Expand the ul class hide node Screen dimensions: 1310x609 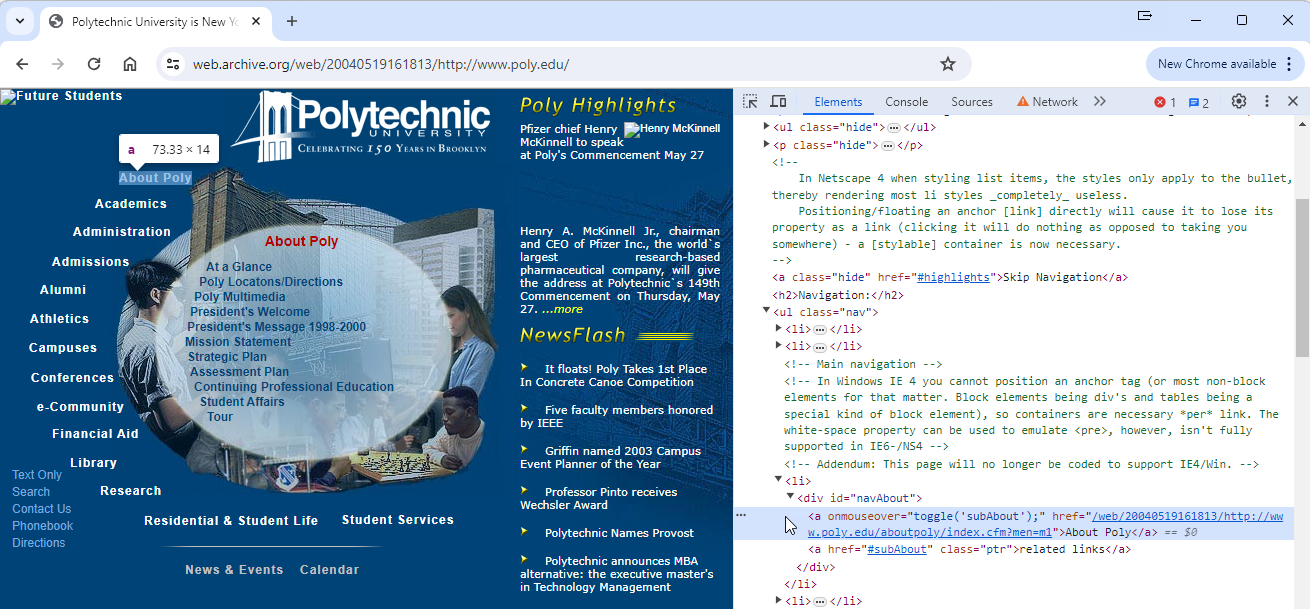pos(767,127)
